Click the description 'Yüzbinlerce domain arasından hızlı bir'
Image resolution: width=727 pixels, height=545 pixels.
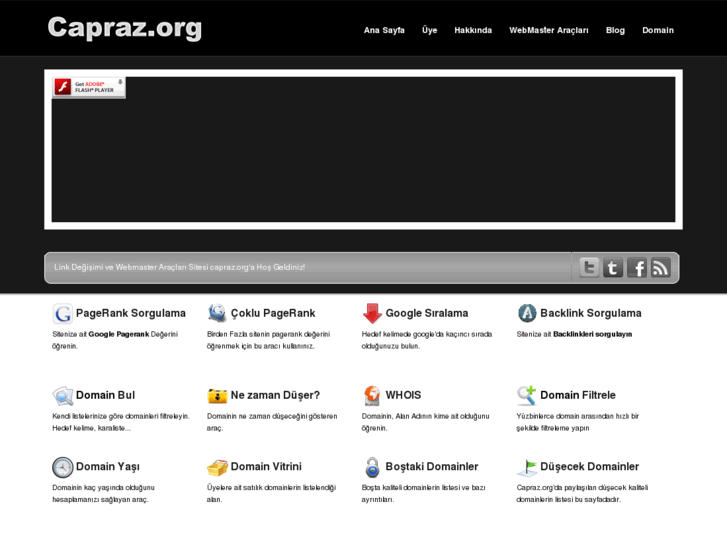[x=578, y=416]
